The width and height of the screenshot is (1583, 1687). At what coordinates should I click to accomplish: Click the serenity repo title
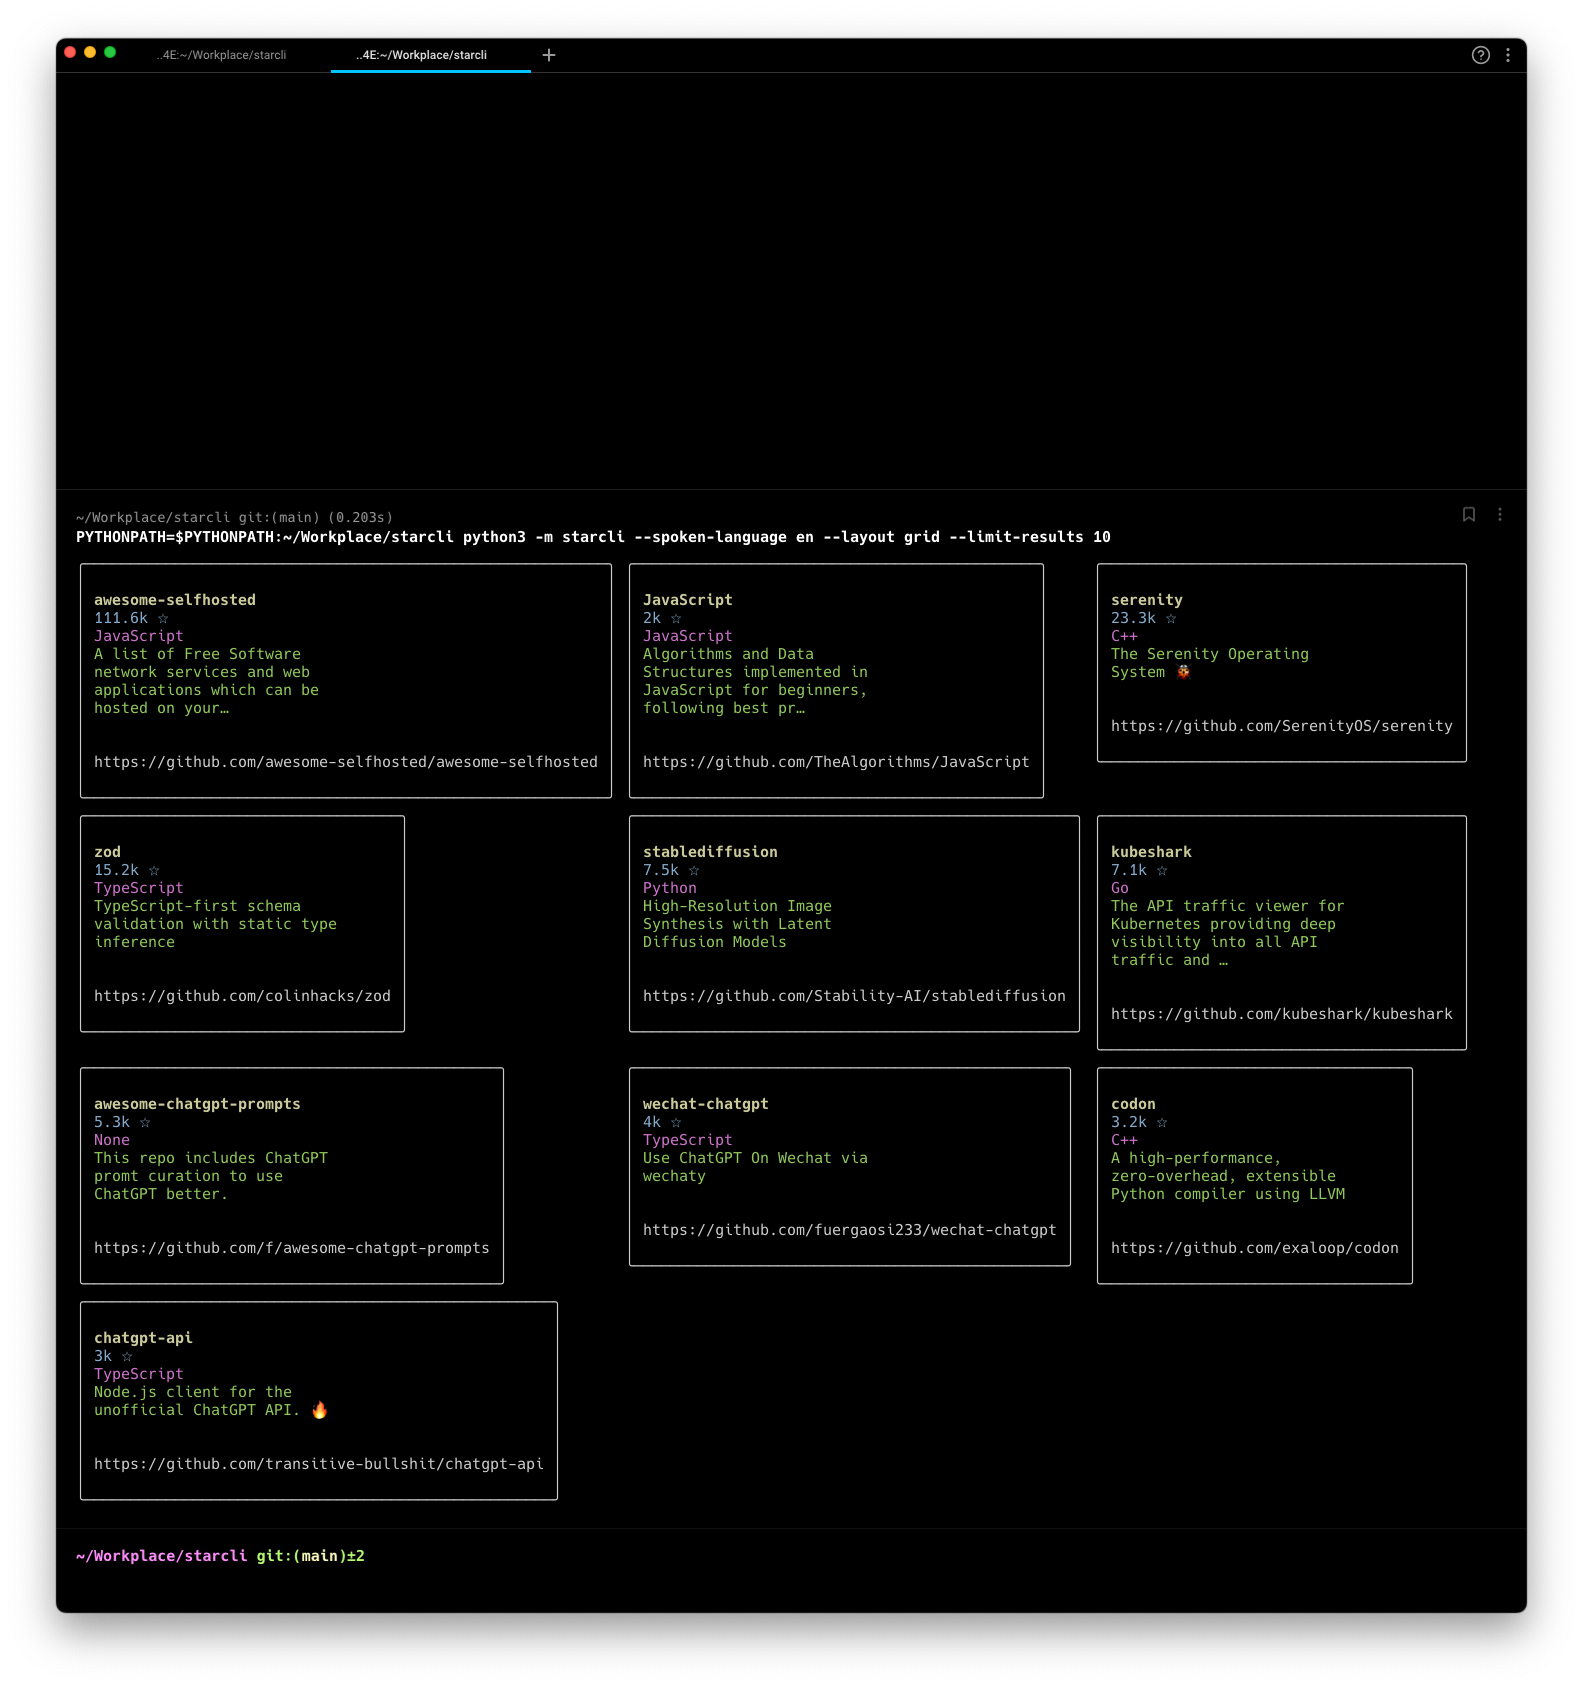pos(1147,600)
